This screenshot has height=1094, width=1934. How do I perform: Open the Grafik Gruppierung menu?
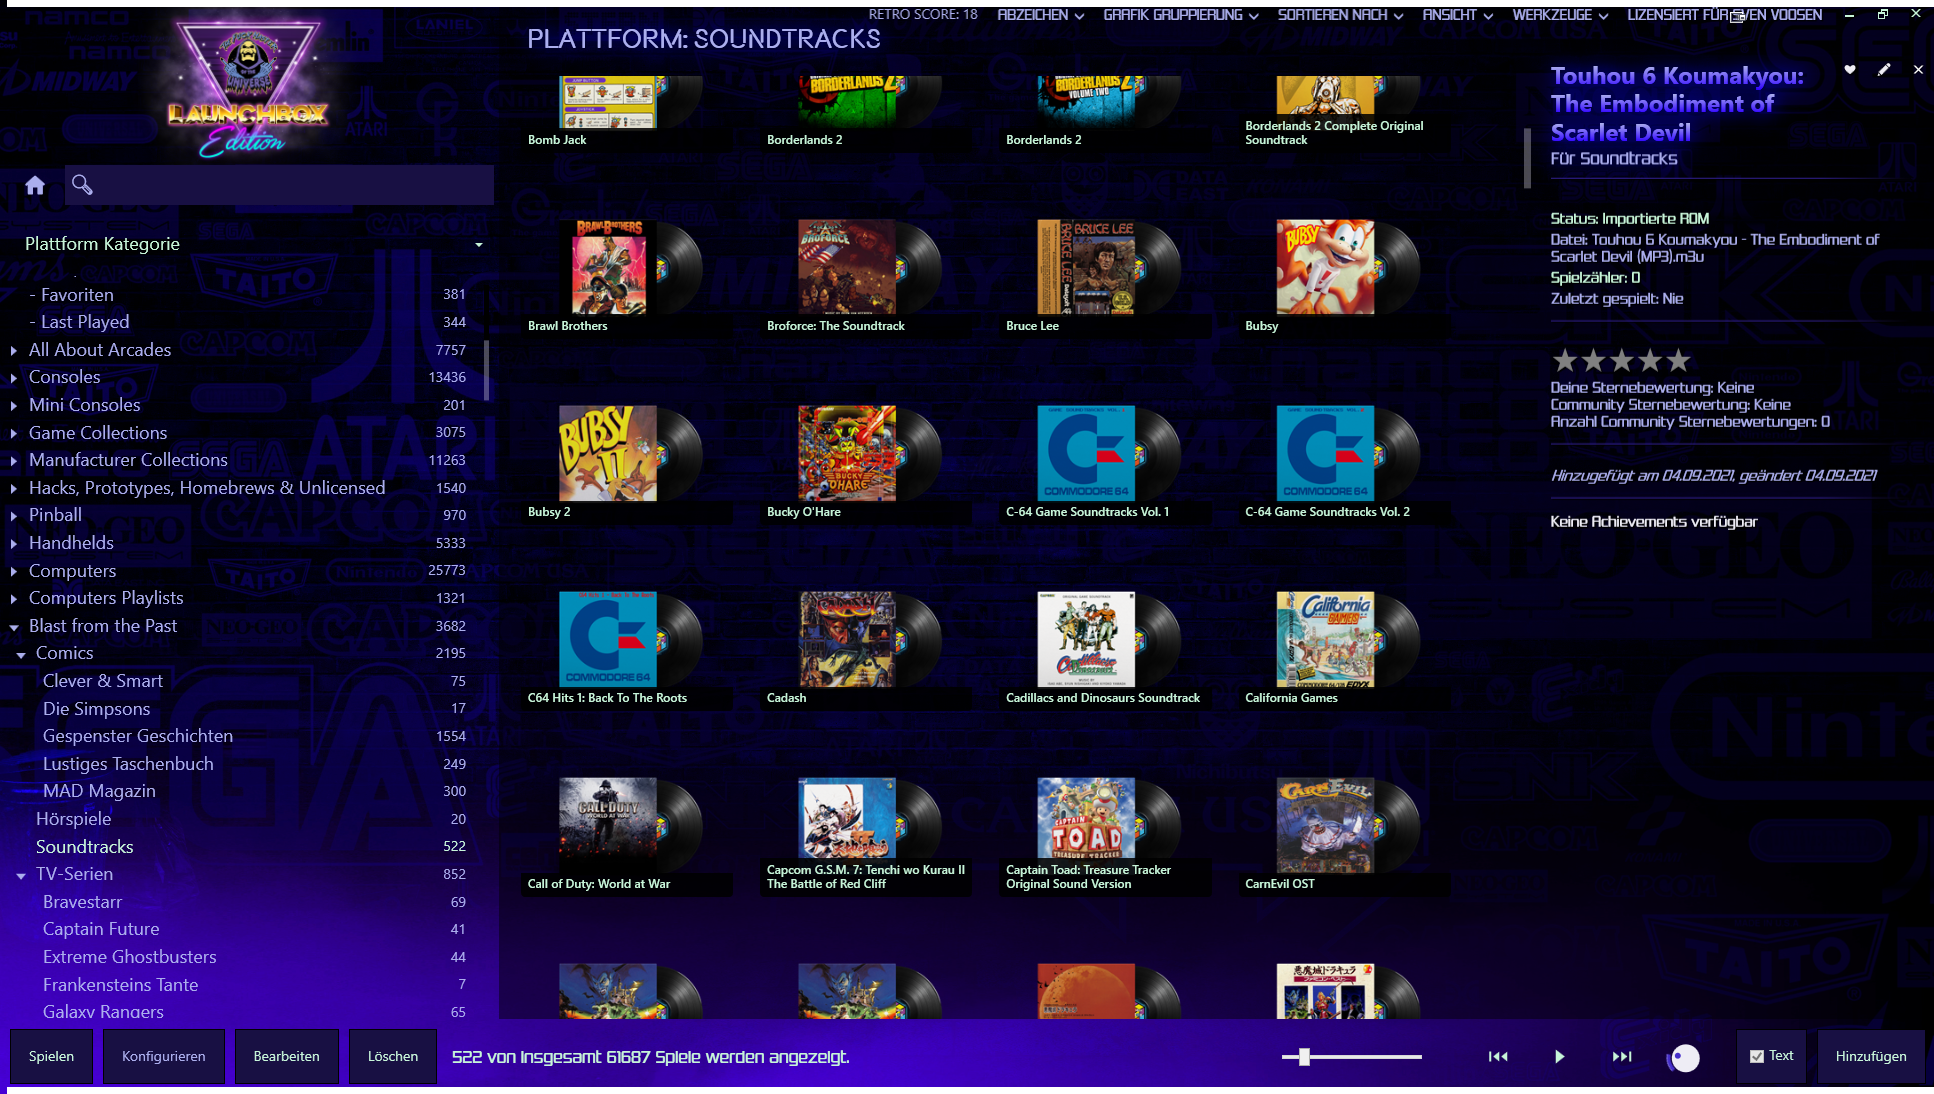click(x=1180, y=15)
